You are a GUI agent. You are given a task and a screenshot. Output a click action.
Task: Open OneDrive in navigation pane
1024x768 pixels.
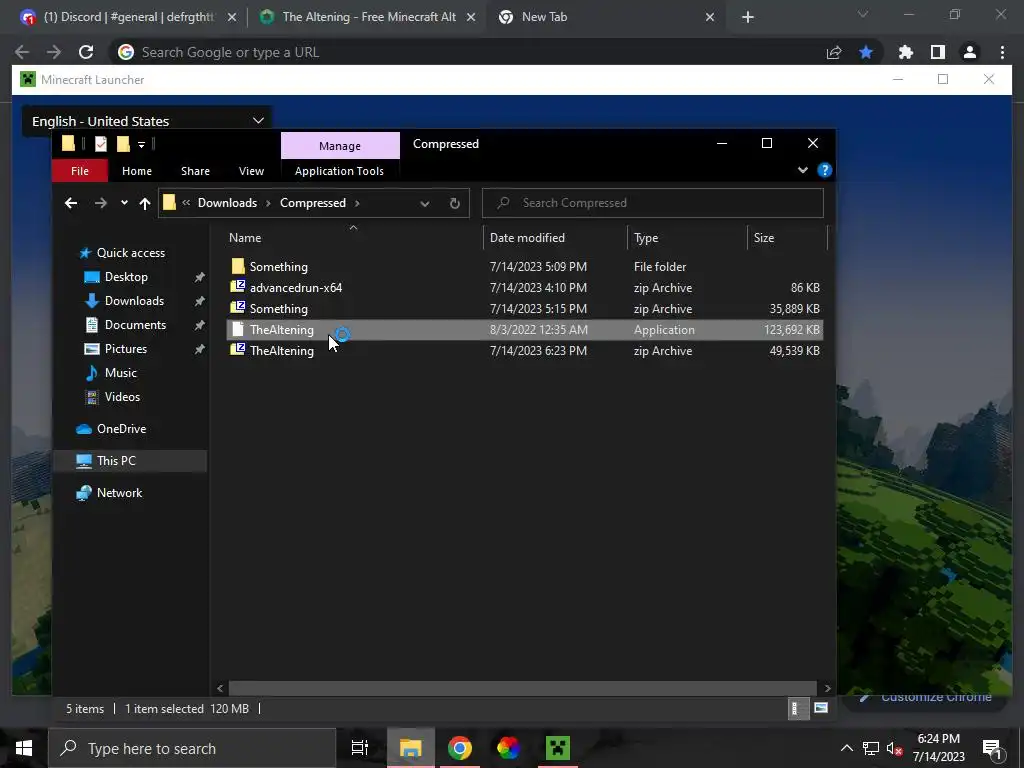pos(121,429)
